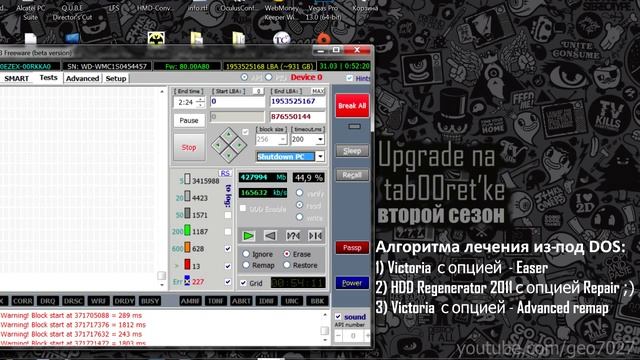This screenshot has height=360, width=640.
Task: Open the second yellow folder desktop icon
Action: (x=239, y=38)
